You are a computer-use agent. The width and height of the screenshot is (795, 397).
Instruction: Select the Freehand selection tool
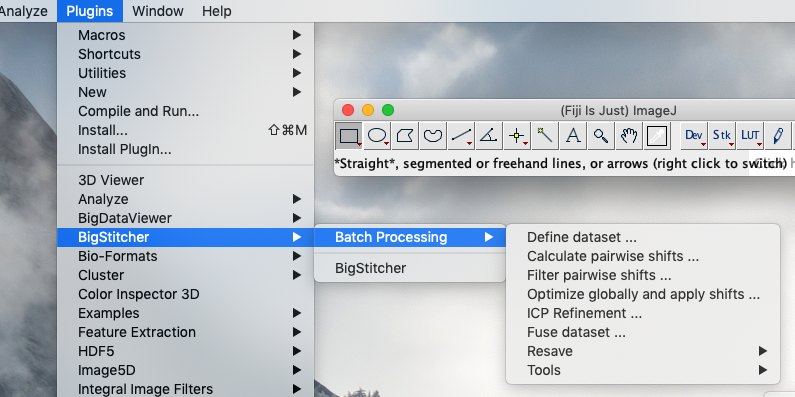(x=432, y=136)
